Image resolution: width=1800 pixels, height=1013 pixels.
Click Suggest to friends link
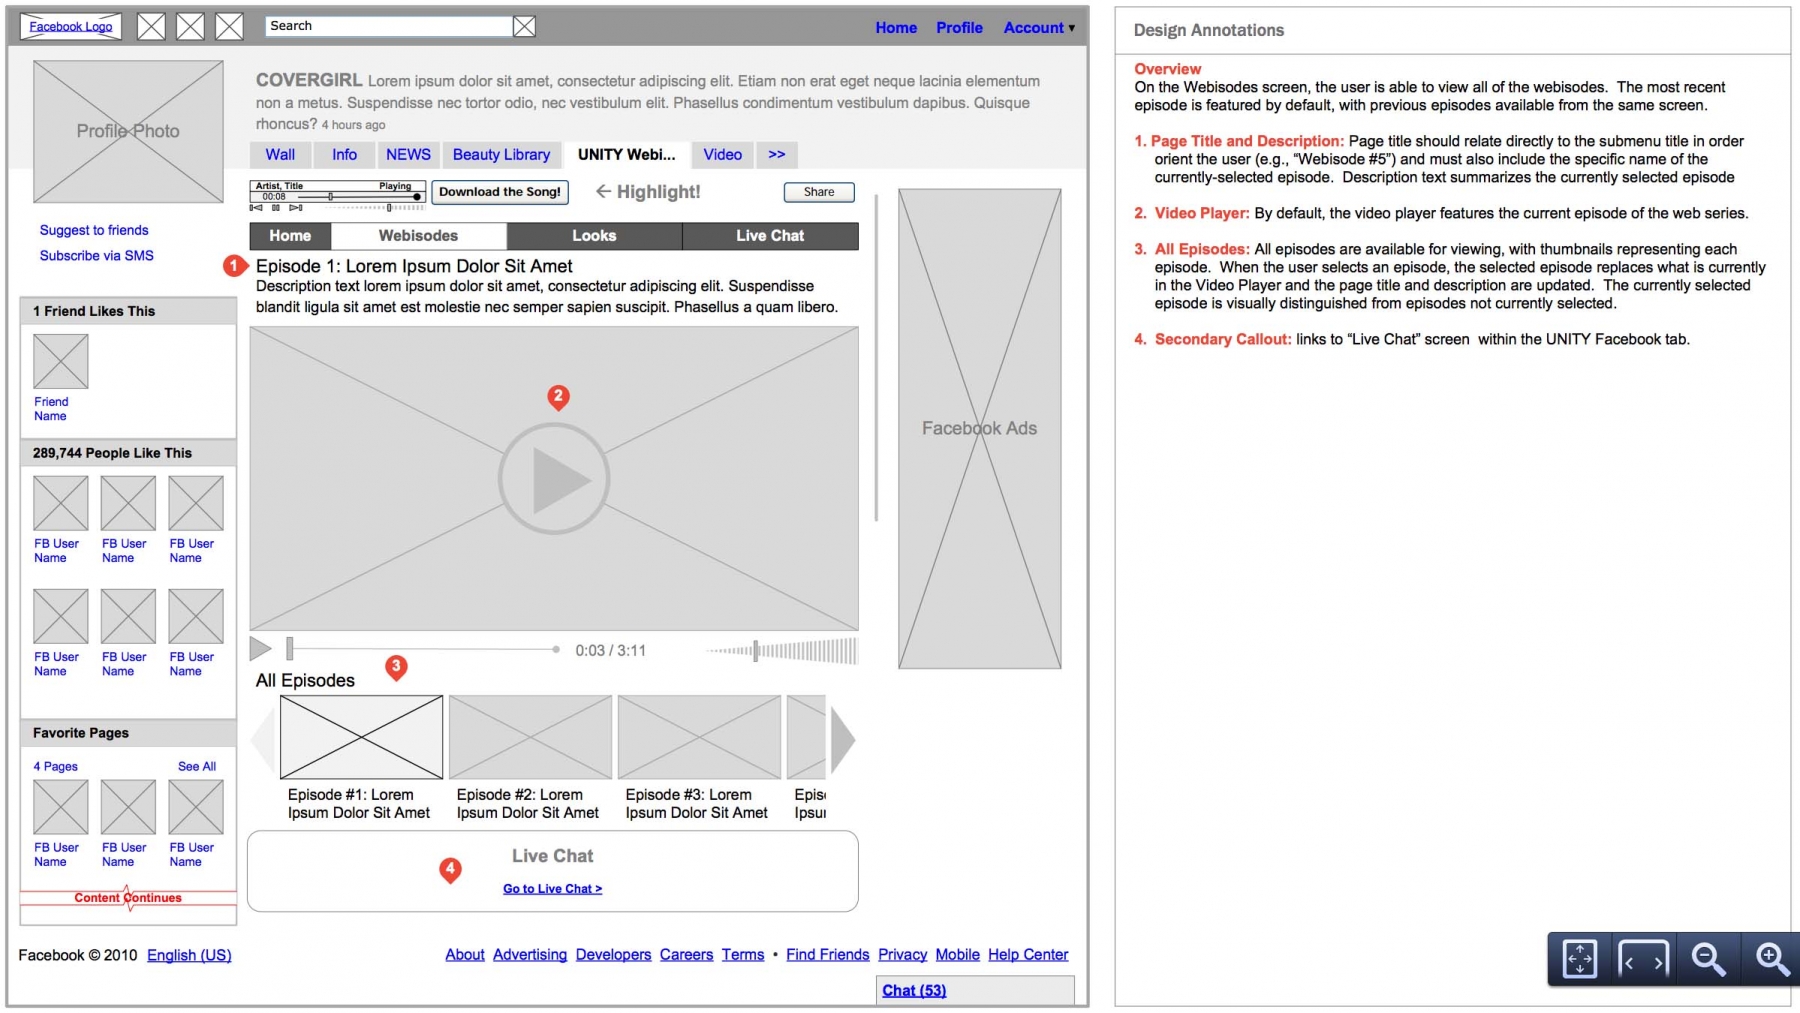(94, 230)
